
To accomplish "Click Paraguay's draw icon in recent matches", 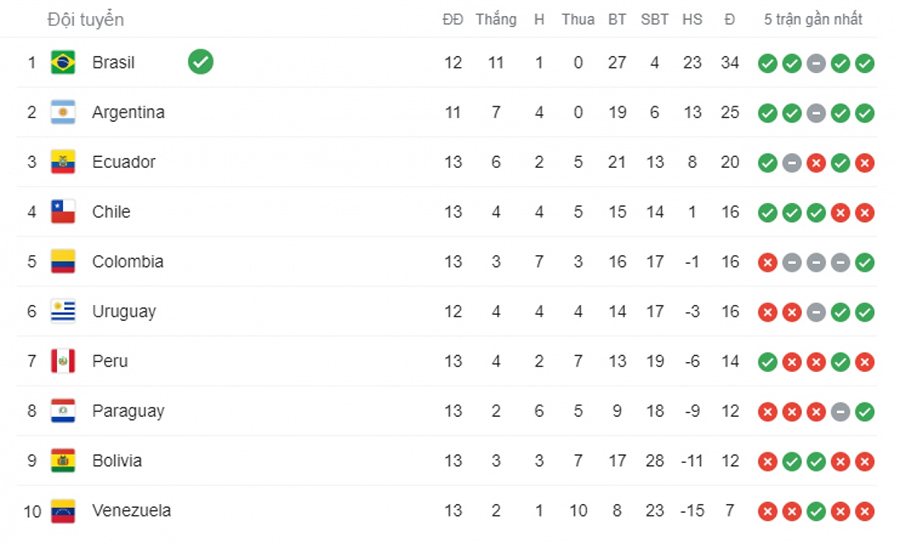I will pyautogui.click(x=841, y=411).
